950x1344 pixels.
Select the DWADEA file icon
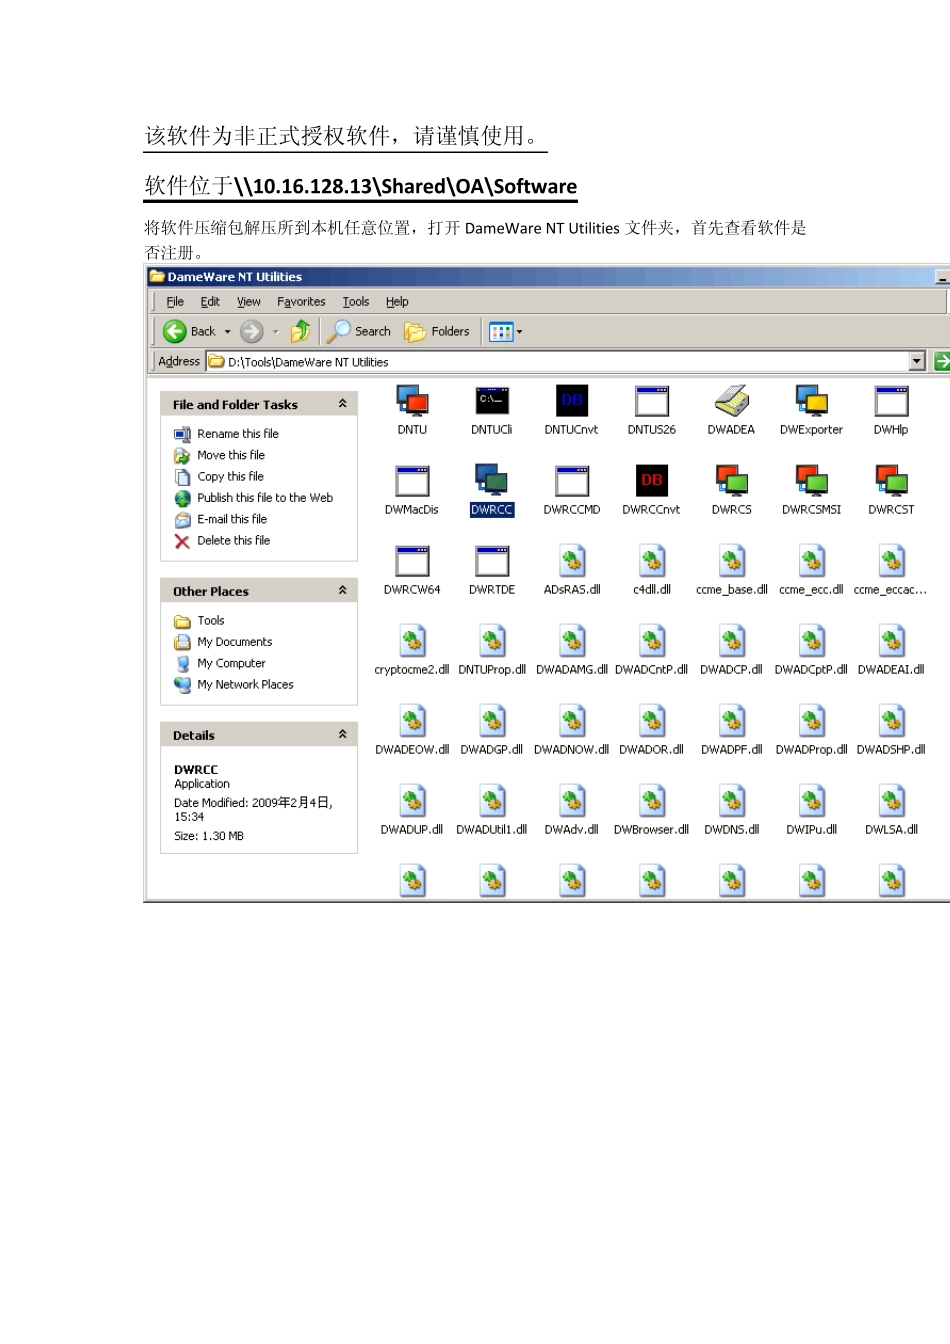coord(732,402)
